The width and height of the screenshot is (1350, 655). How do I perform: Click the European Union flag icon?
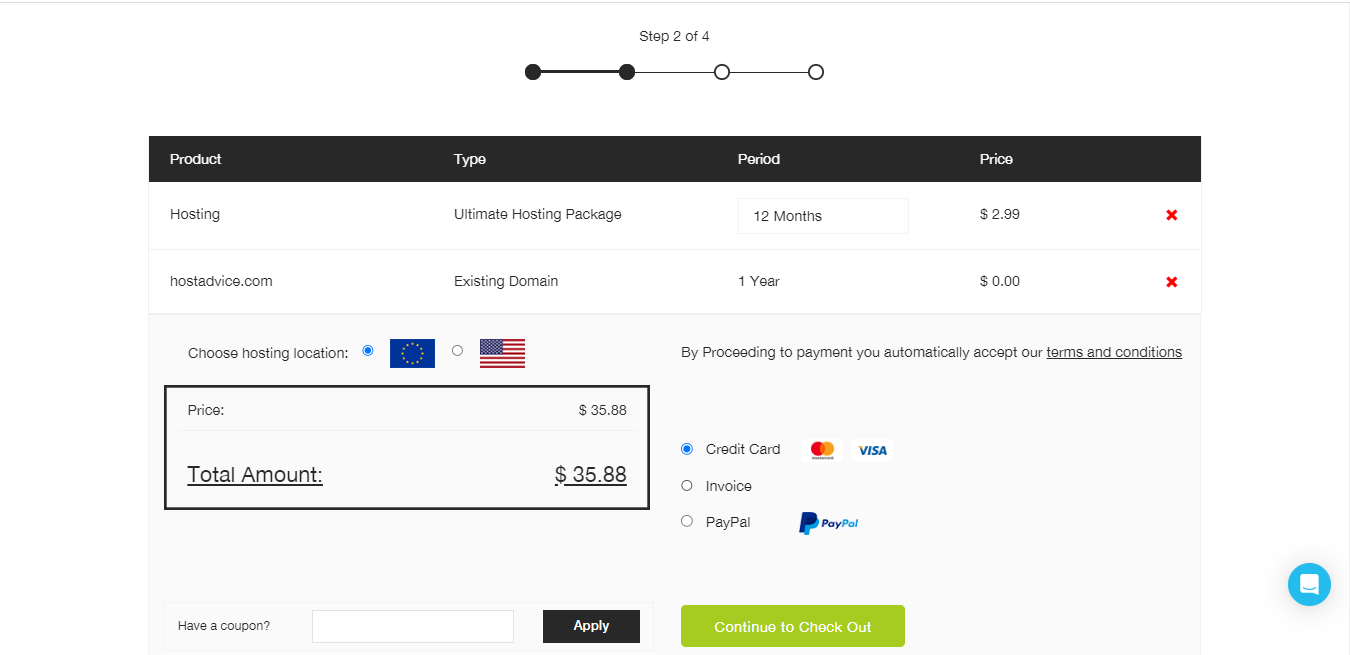[x=412, y=353]
